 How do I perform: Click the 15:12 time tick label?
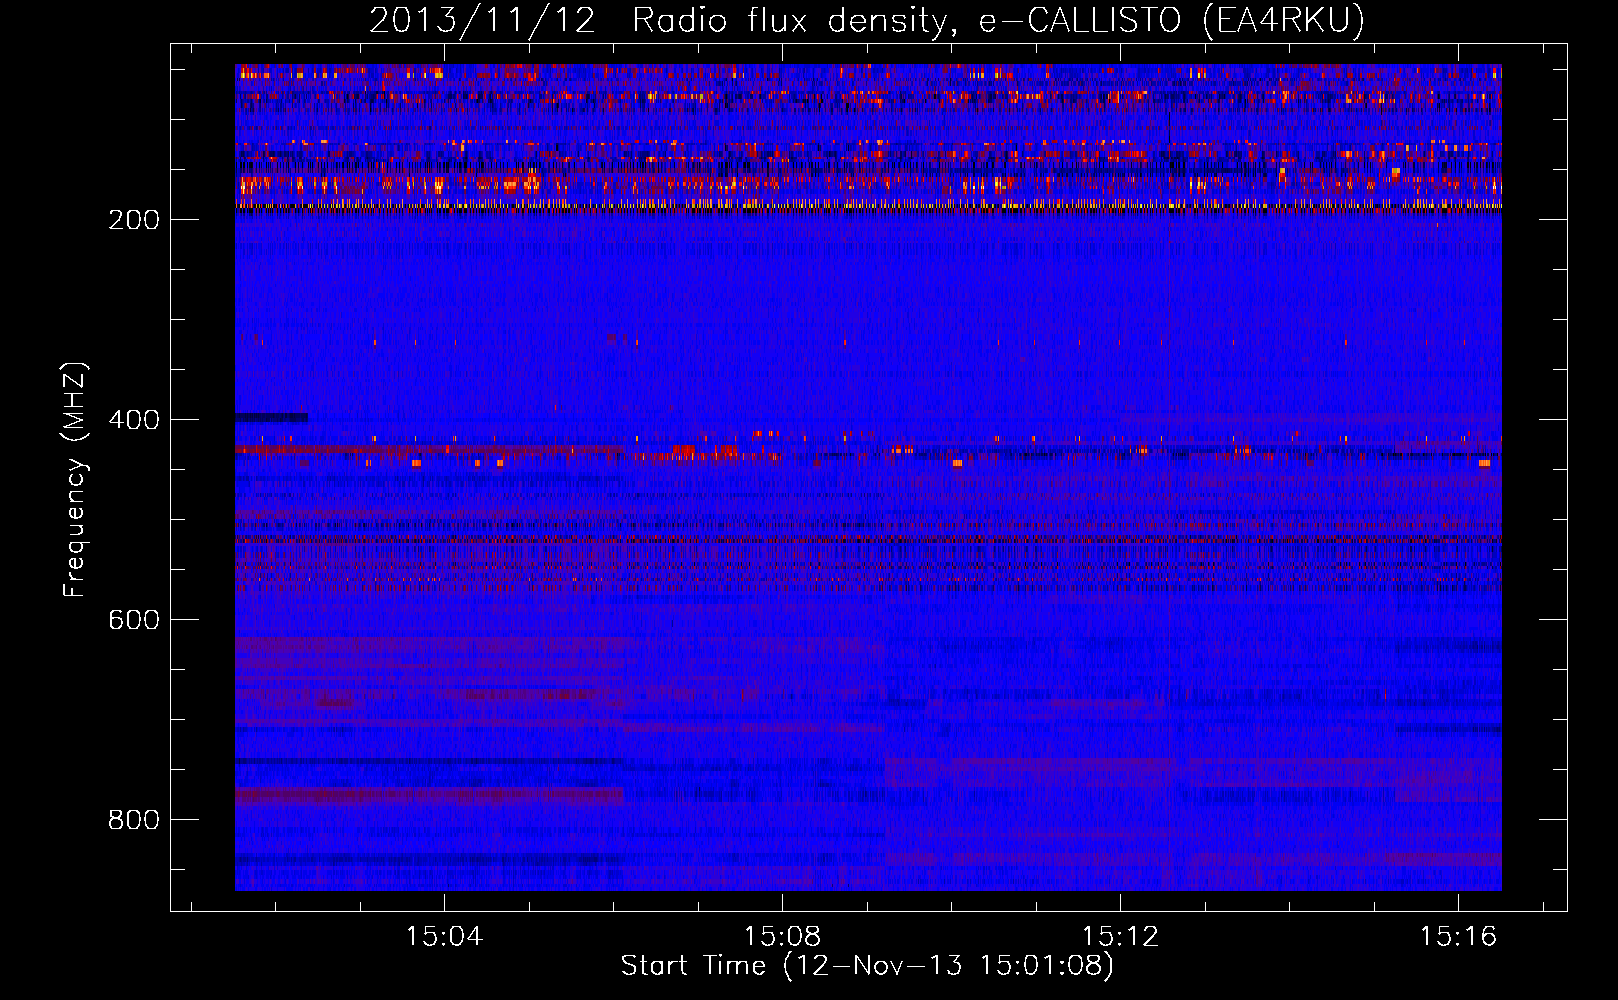[x=1121, y=936]
